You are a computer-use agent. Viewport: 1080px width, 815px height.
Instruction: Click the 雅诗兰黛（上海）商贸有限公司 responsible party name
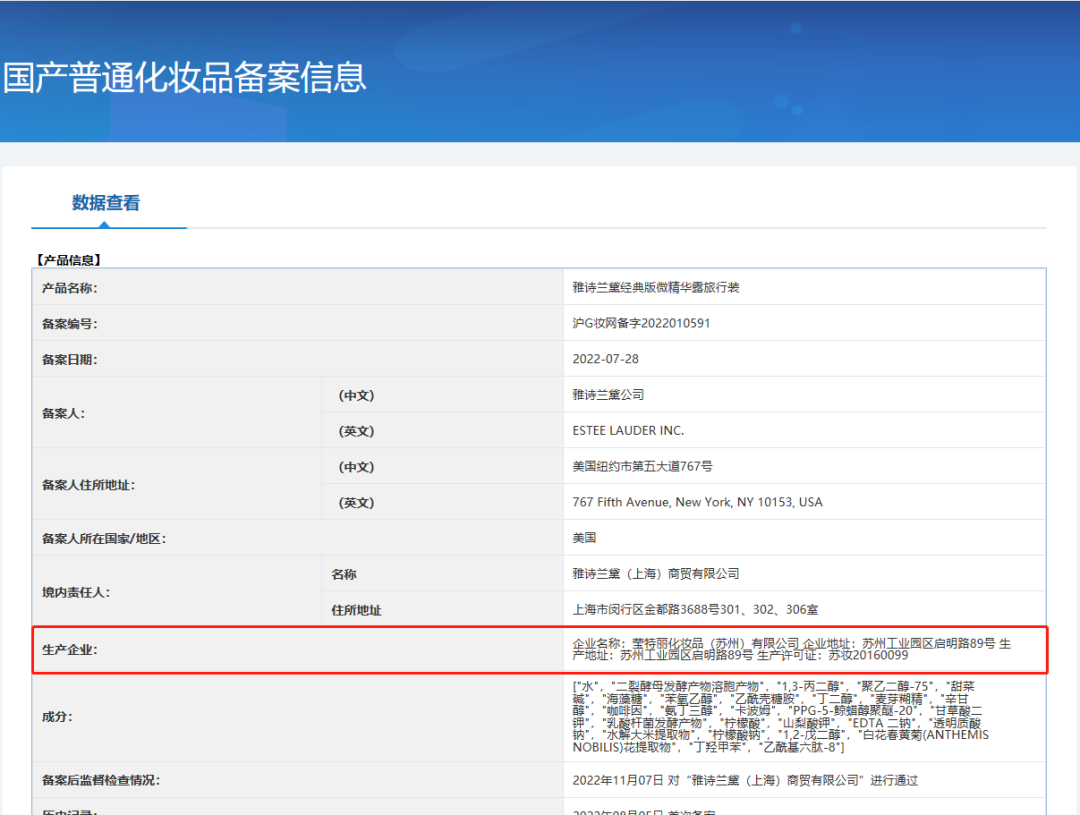pos(655,574)
